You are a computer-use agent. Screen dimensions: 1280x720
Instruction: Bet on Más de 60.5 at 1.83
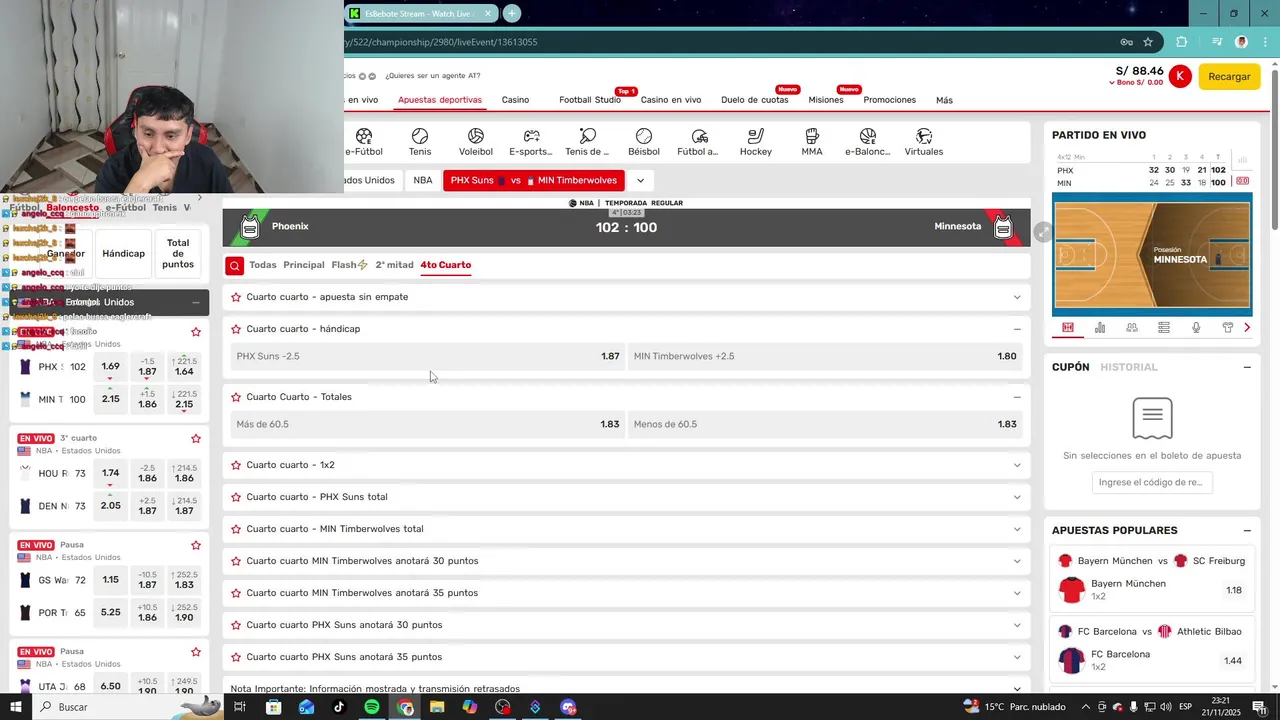[x=428, y=424]
